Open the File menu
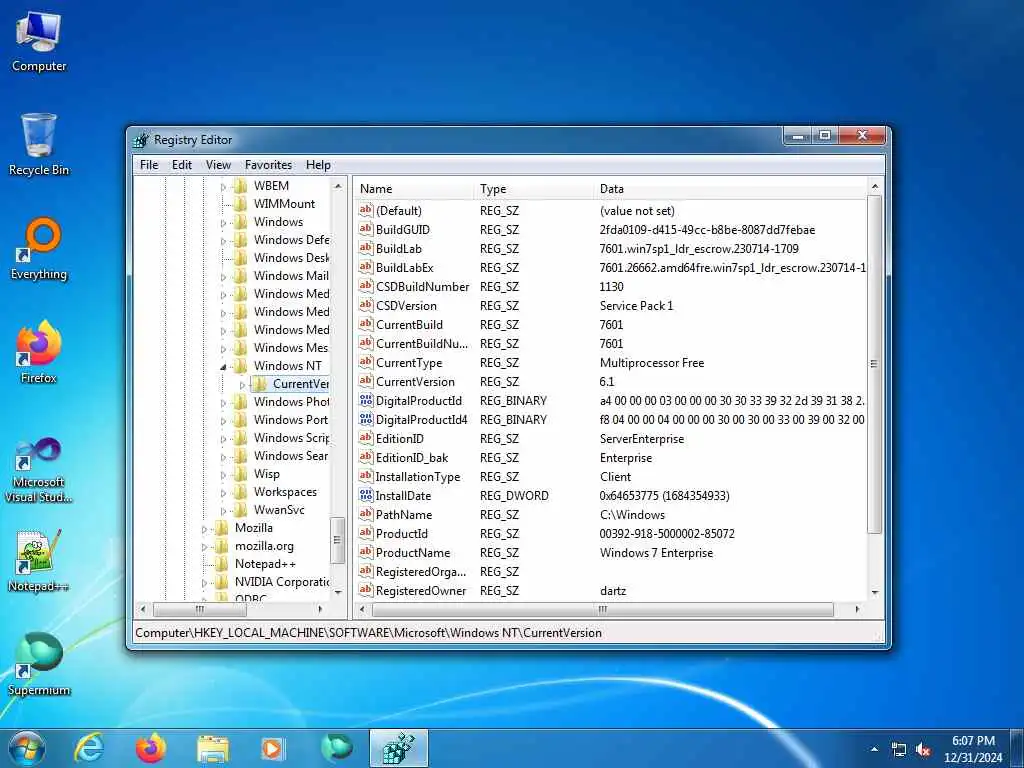The image size is (1024, 768). [149, 165]
